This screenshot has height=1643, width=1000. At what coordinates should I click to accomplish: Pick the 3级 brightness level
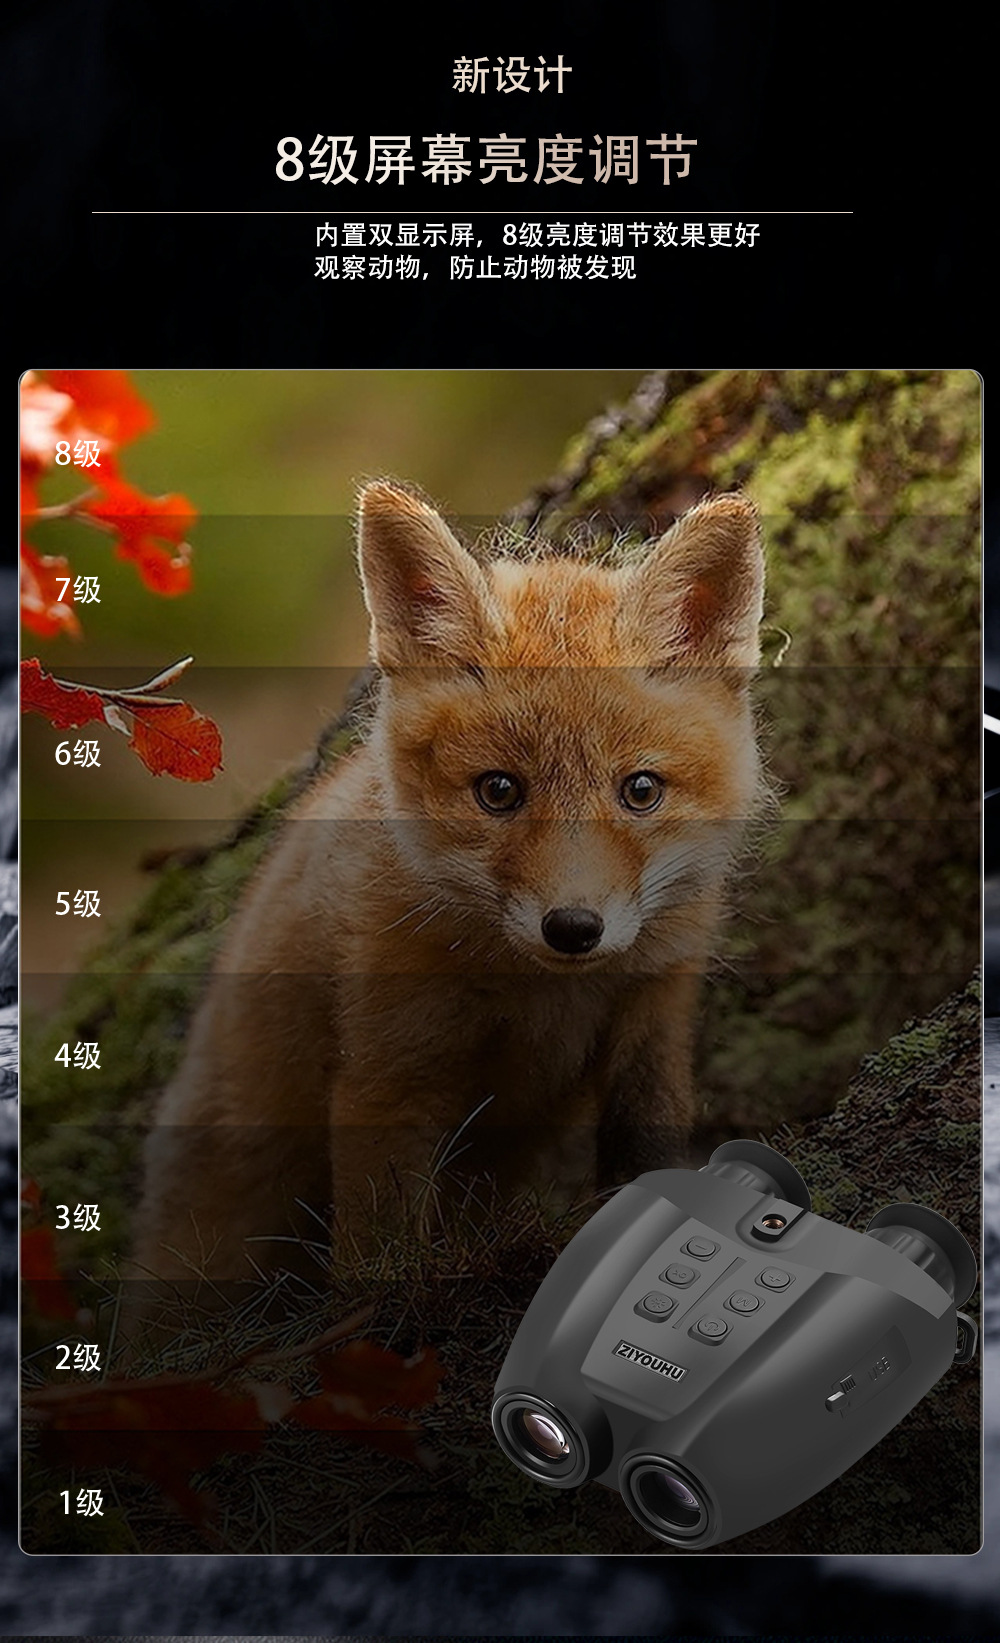(x=78, y=1217)
